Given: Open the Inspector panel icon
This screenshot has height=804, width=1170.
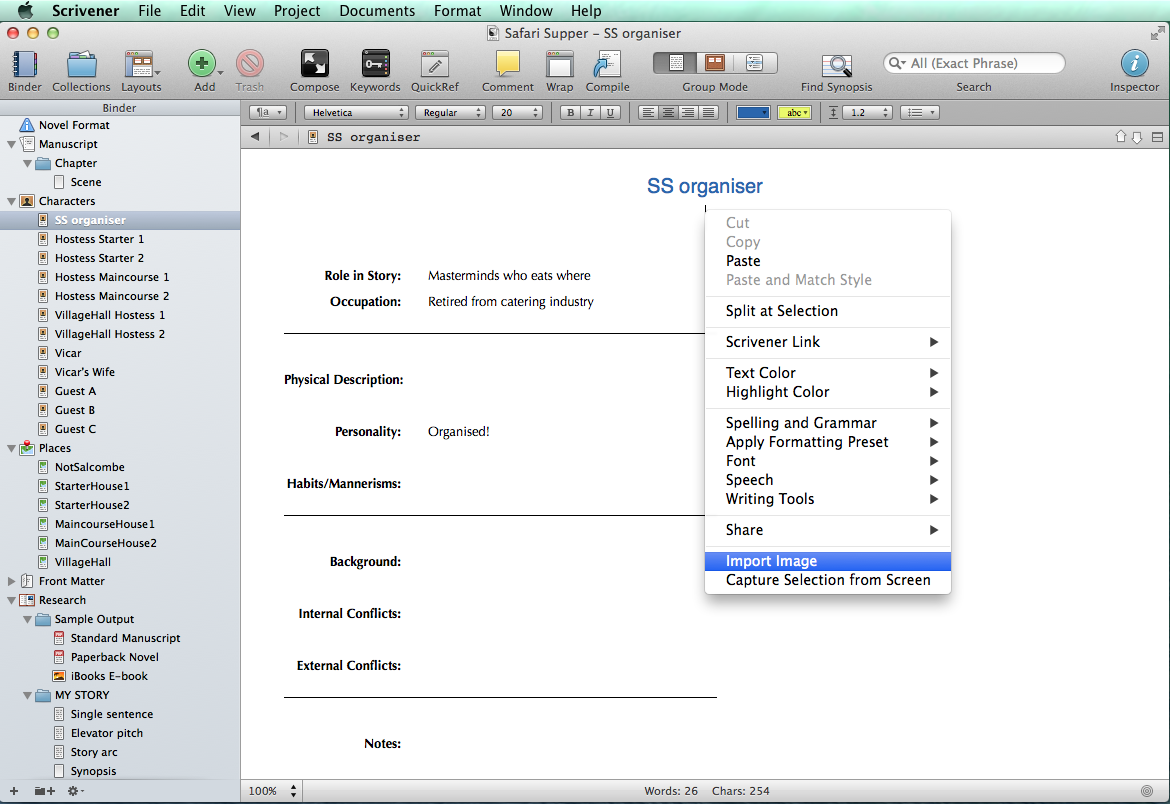Looking at the screenshot, I should [1134, 63].
